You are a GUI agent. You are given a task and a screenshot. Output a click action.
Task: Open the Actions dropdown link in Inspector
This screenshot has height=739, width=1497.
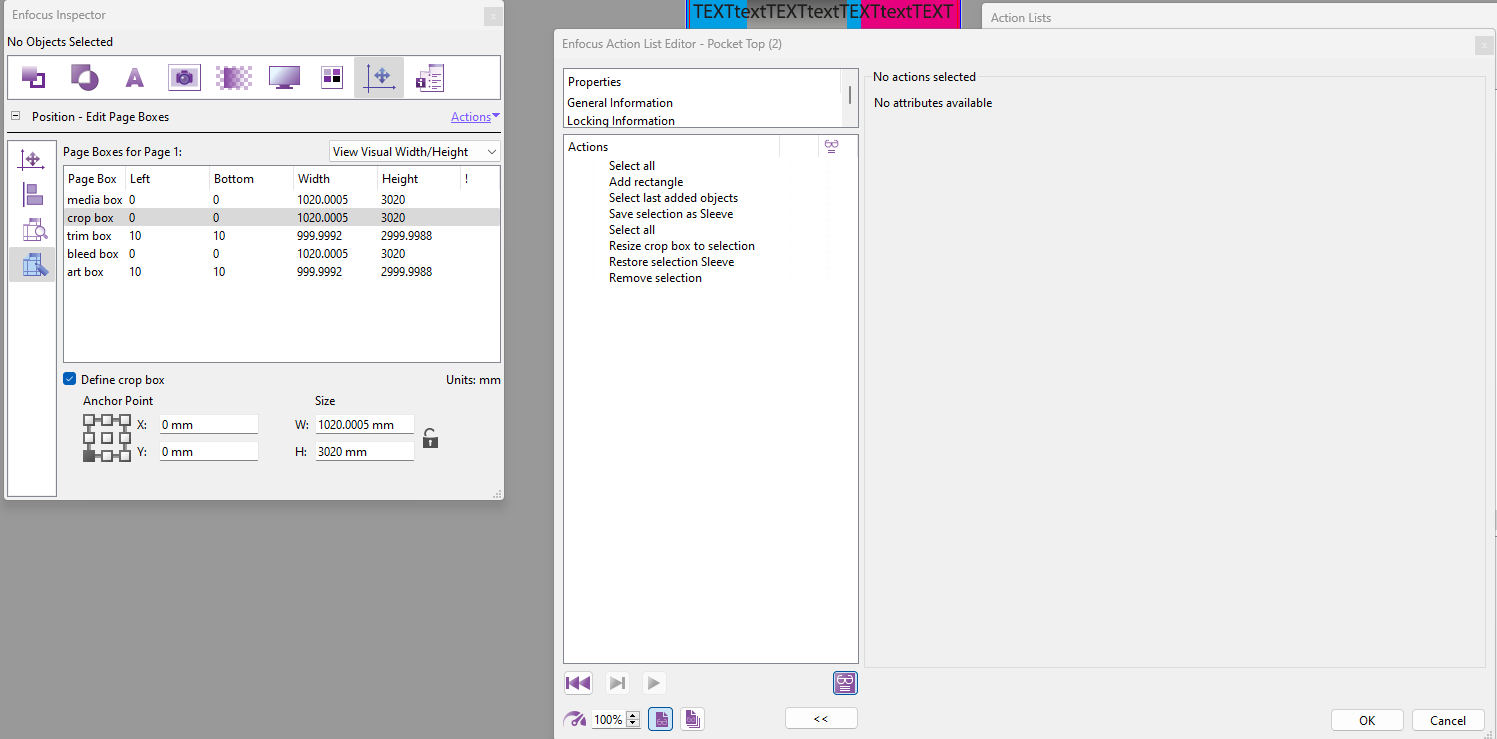(475, 117)
